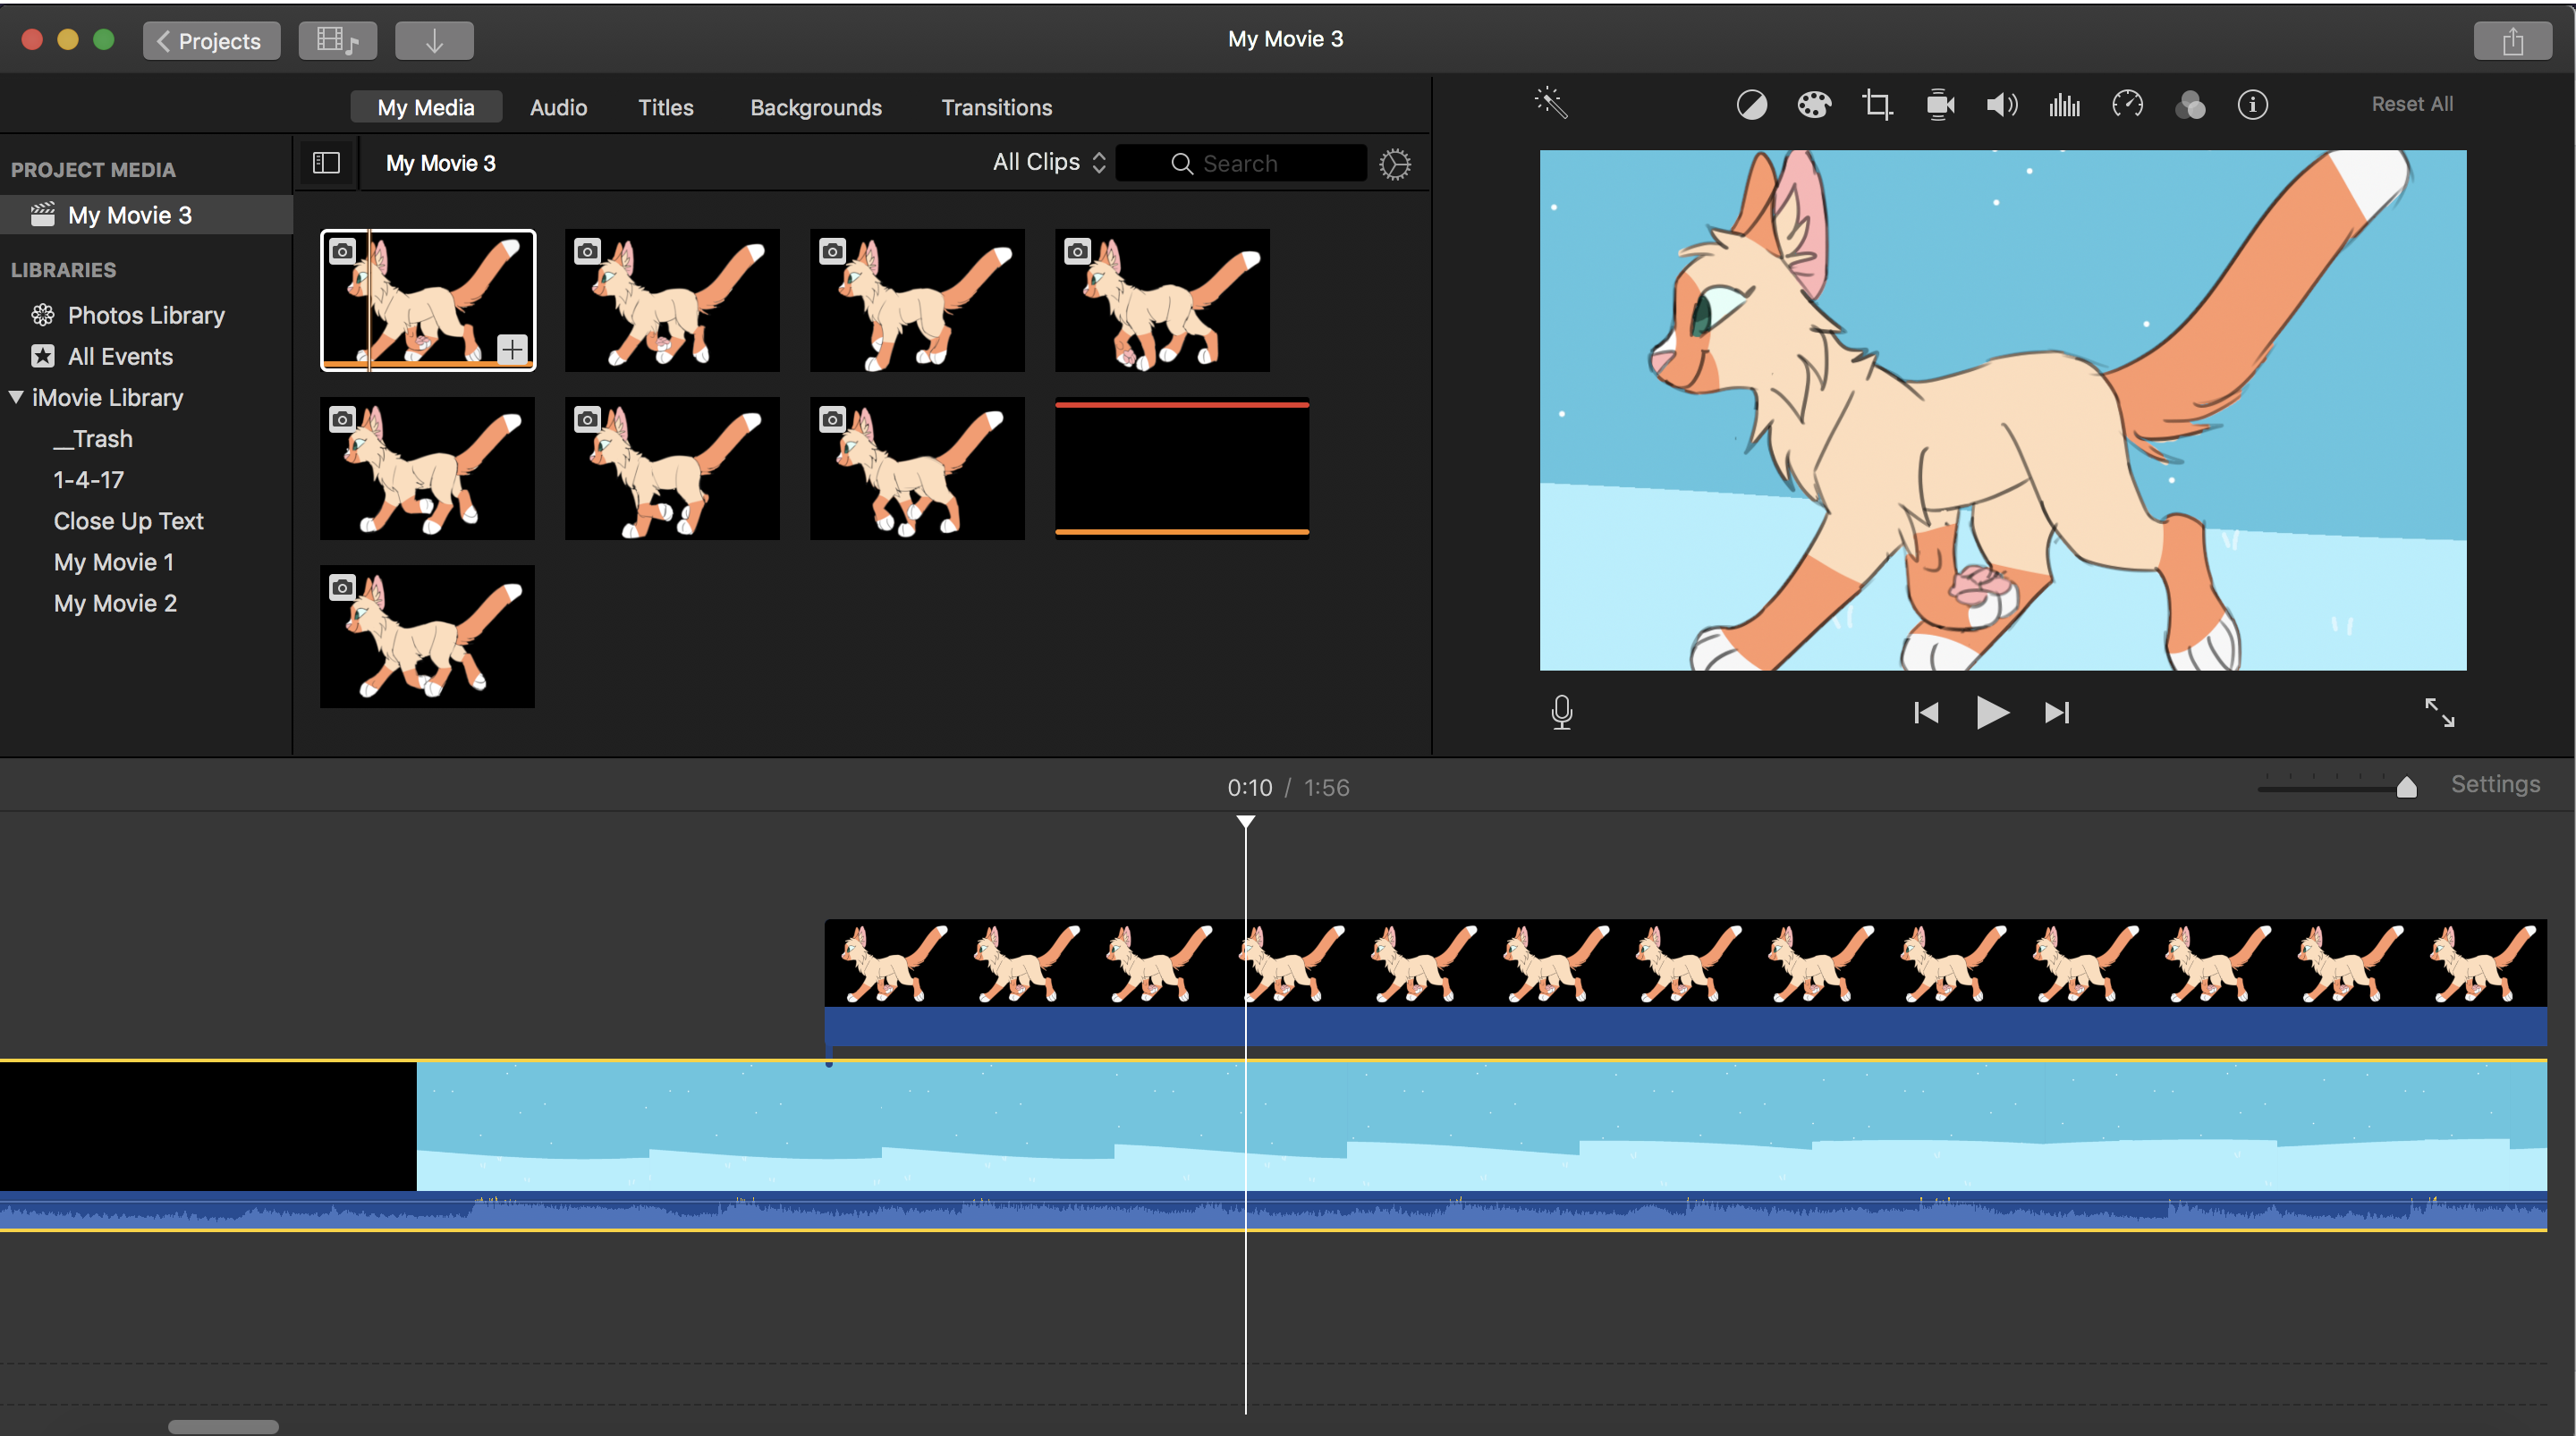The image size is (2576, 1436).
Task: Collapse the iMovie Library disclosure triangle
Action: 17,397
